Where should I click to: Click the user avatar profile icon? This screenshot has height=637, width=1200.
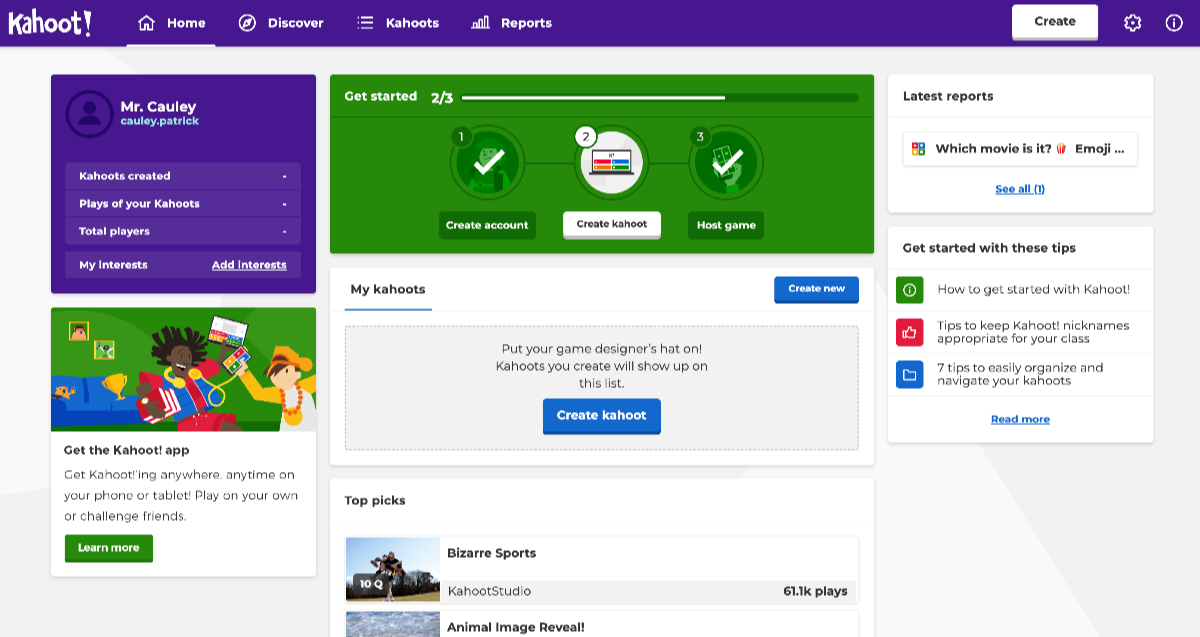[89, 113]
